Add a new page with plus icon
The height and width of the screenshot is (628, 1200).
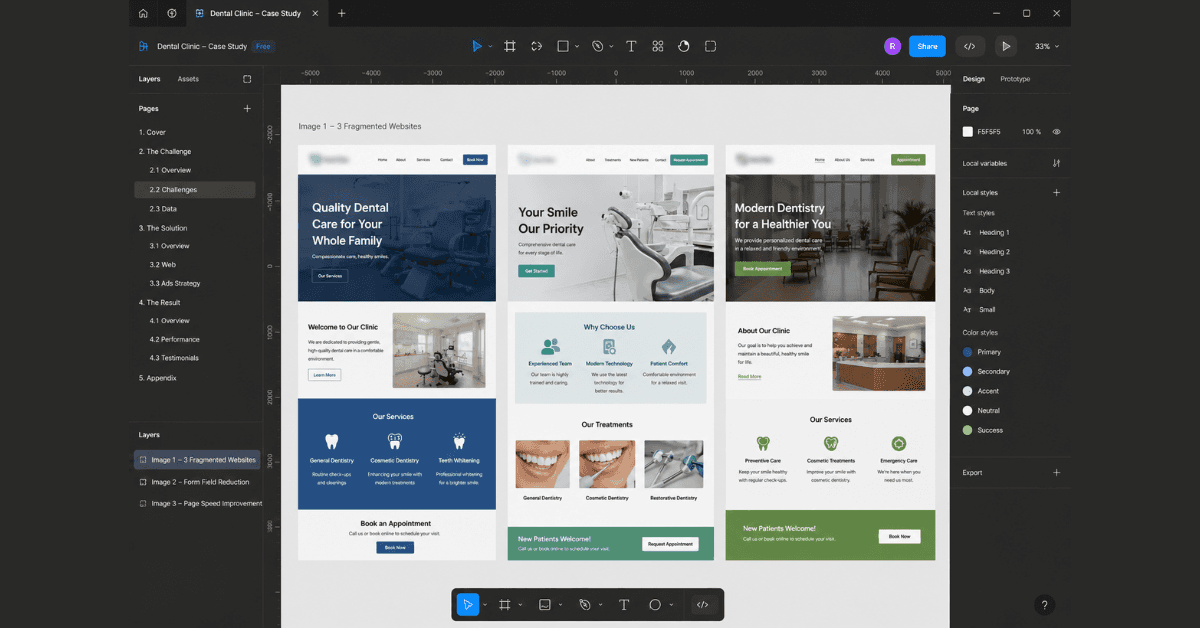point(247,108)
